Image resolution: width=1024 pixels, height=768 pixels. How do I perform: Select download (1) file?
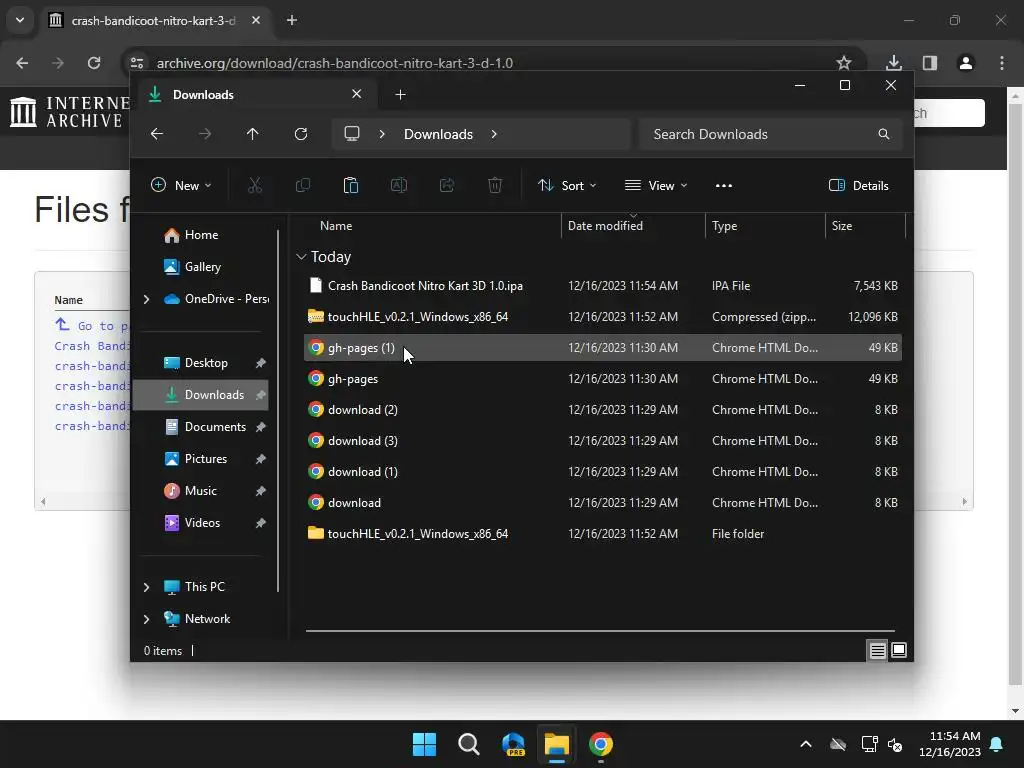[x=603, y=472]
